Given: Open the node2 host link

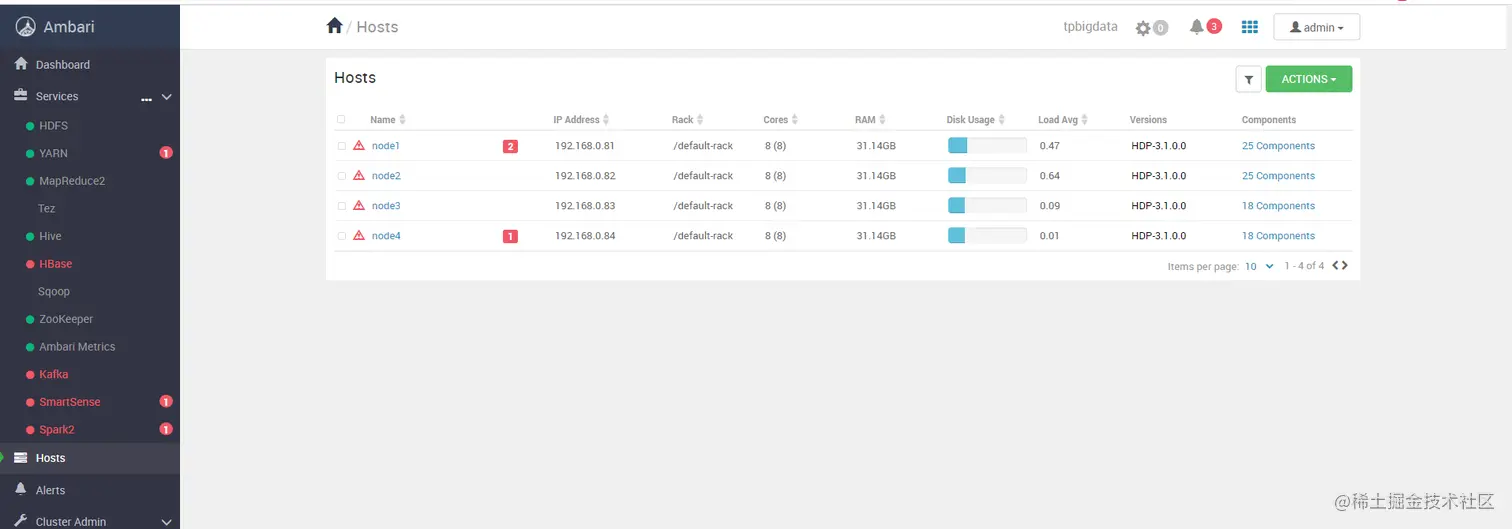Looking at the screenshot, I should (386, 176).
